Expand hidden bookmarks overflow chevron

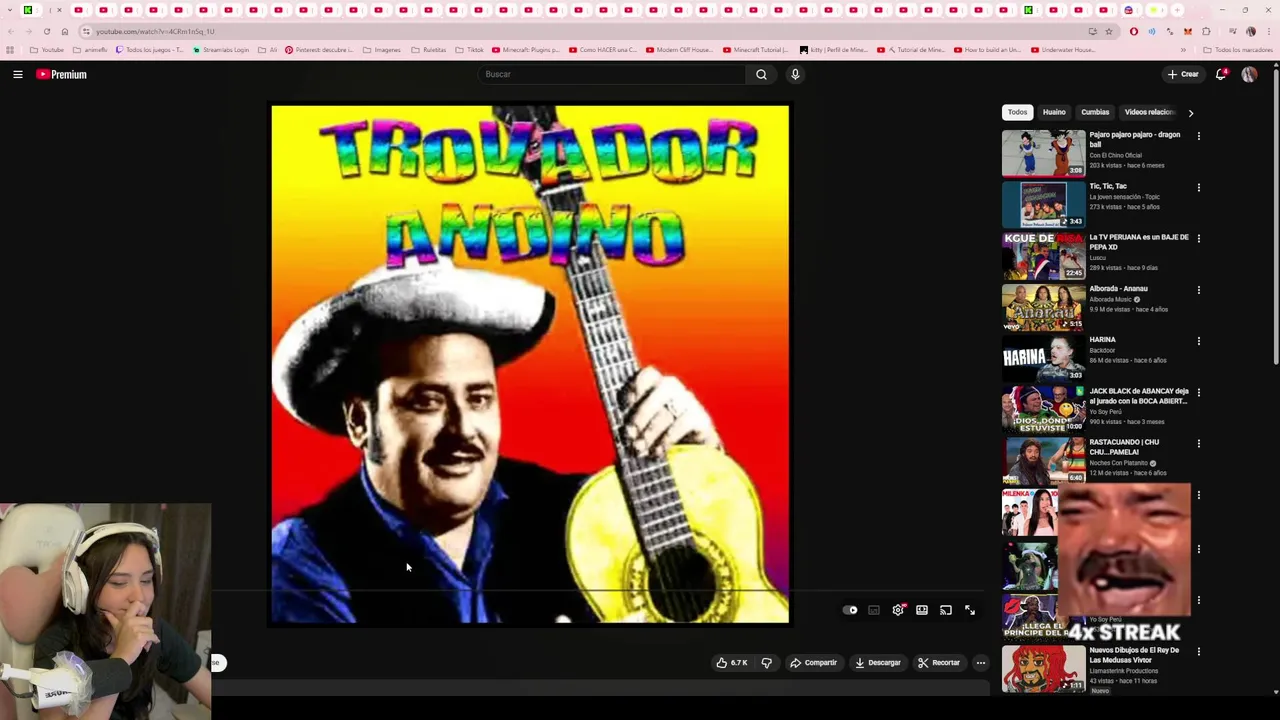pos(1183,50)
